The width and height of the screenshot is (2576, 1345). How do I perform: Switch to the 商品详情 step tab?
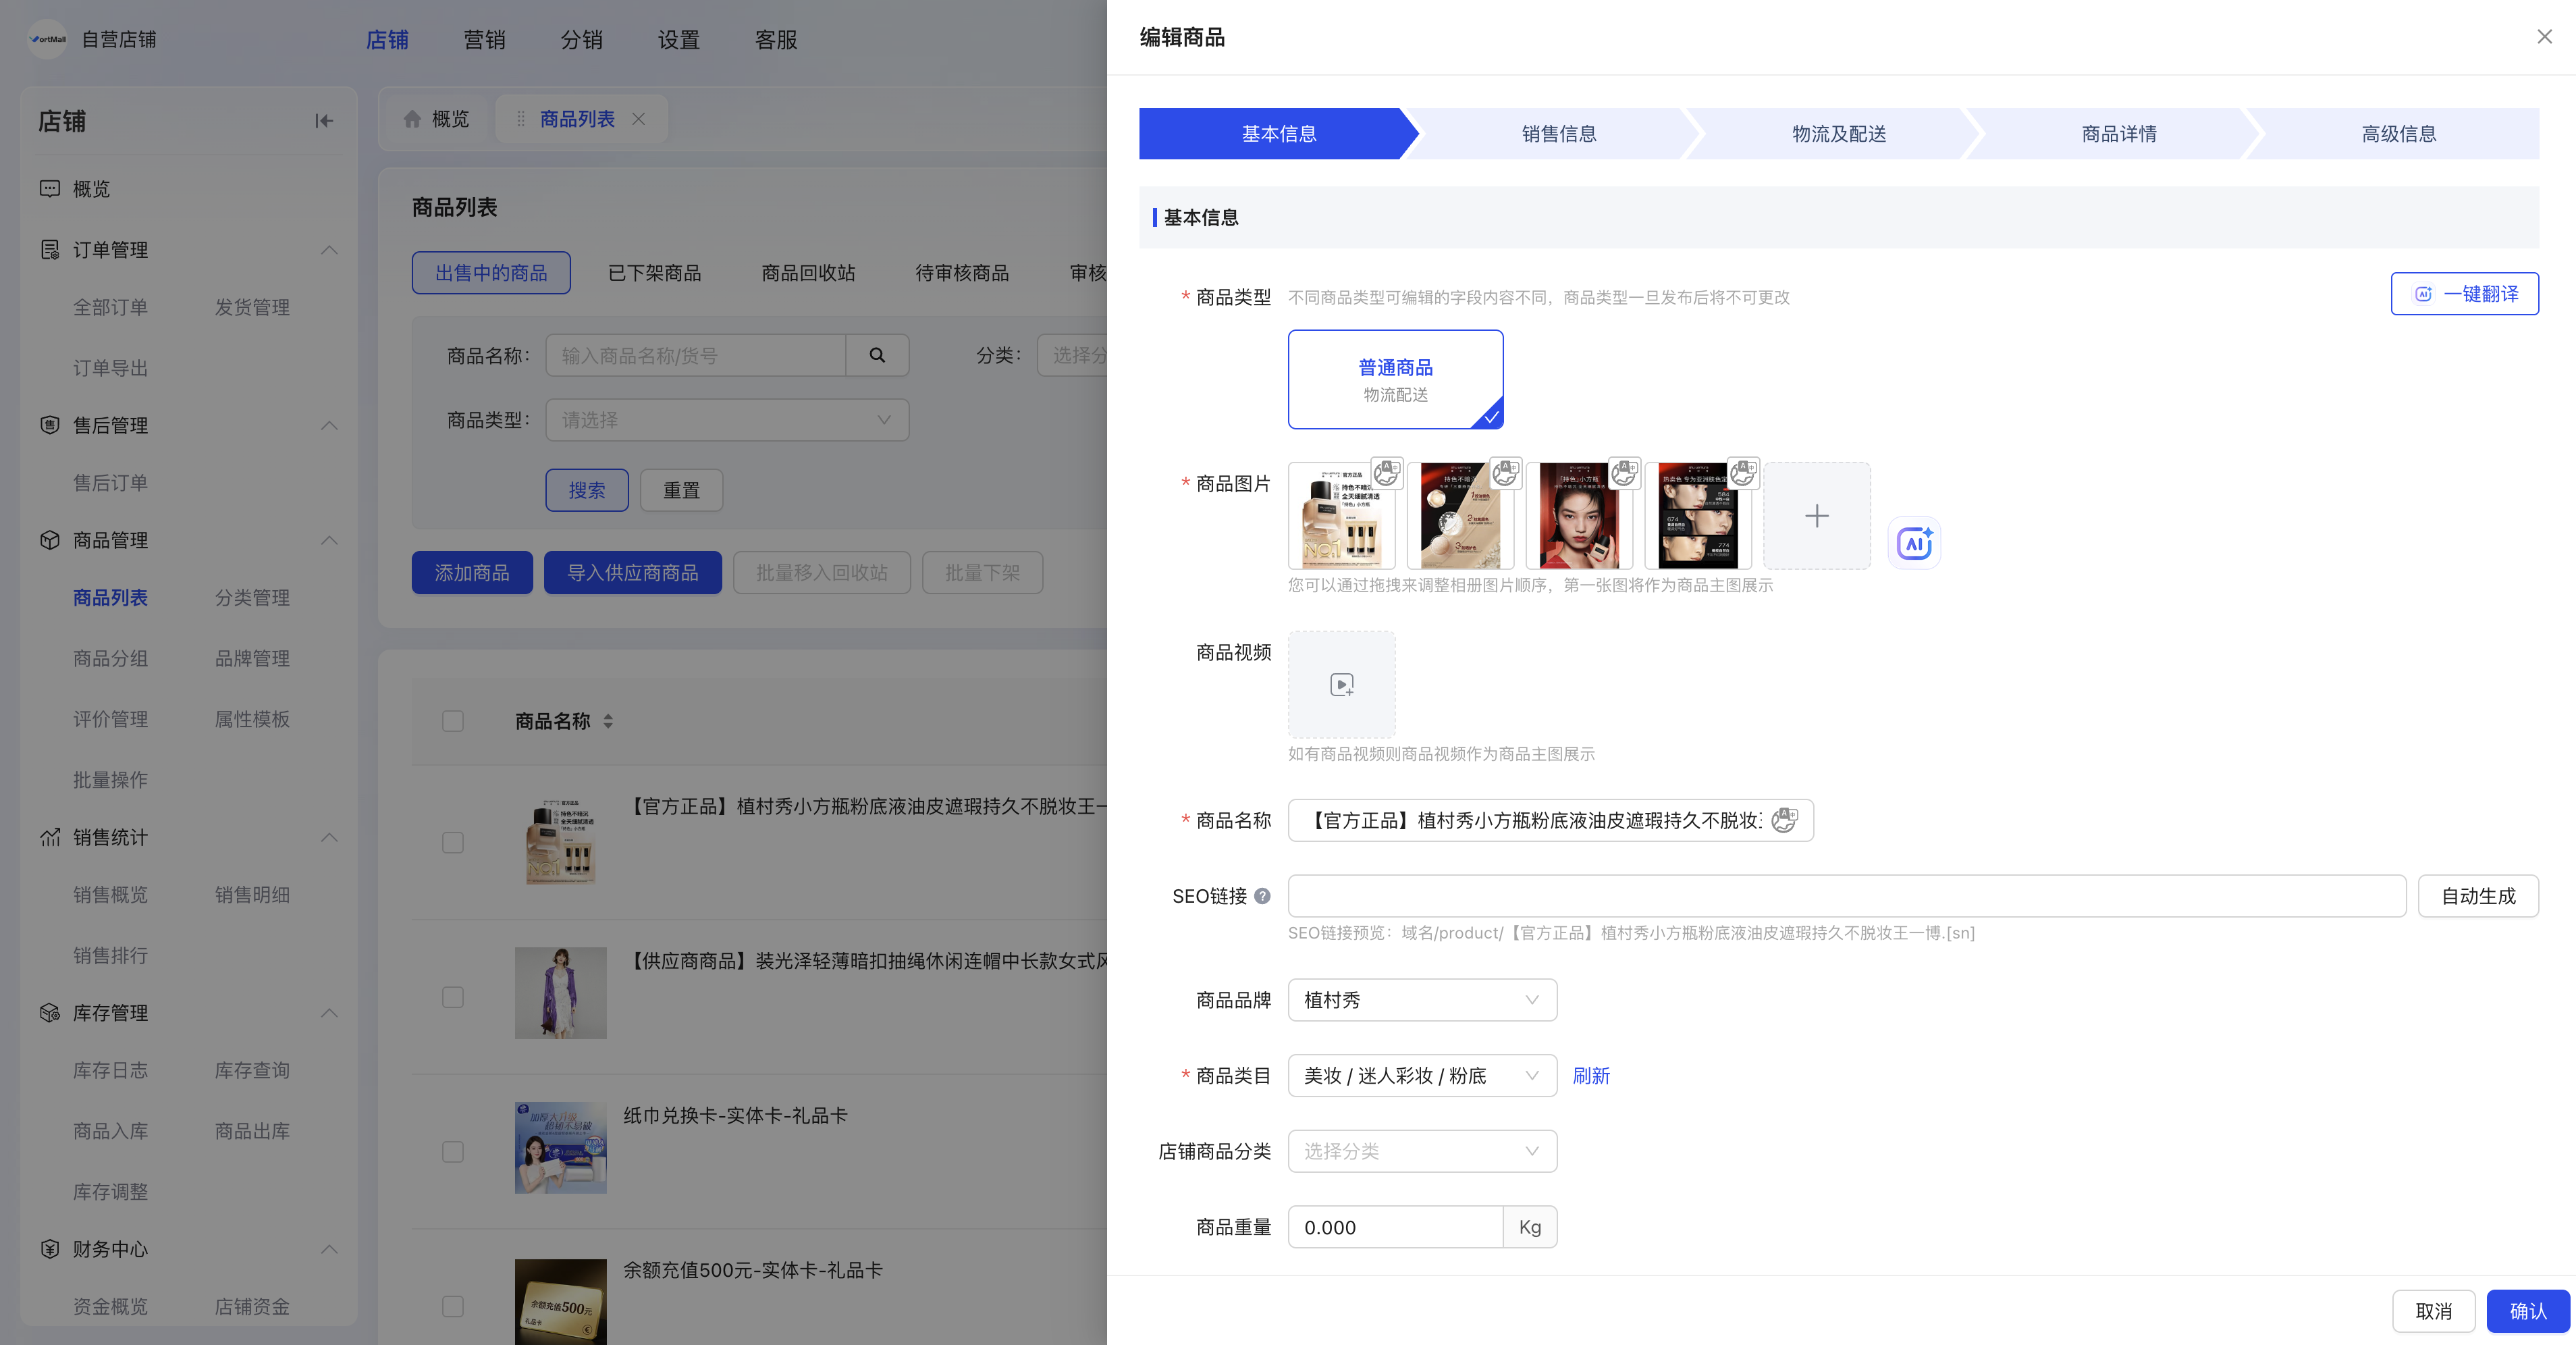click(x=2118, y=134)
